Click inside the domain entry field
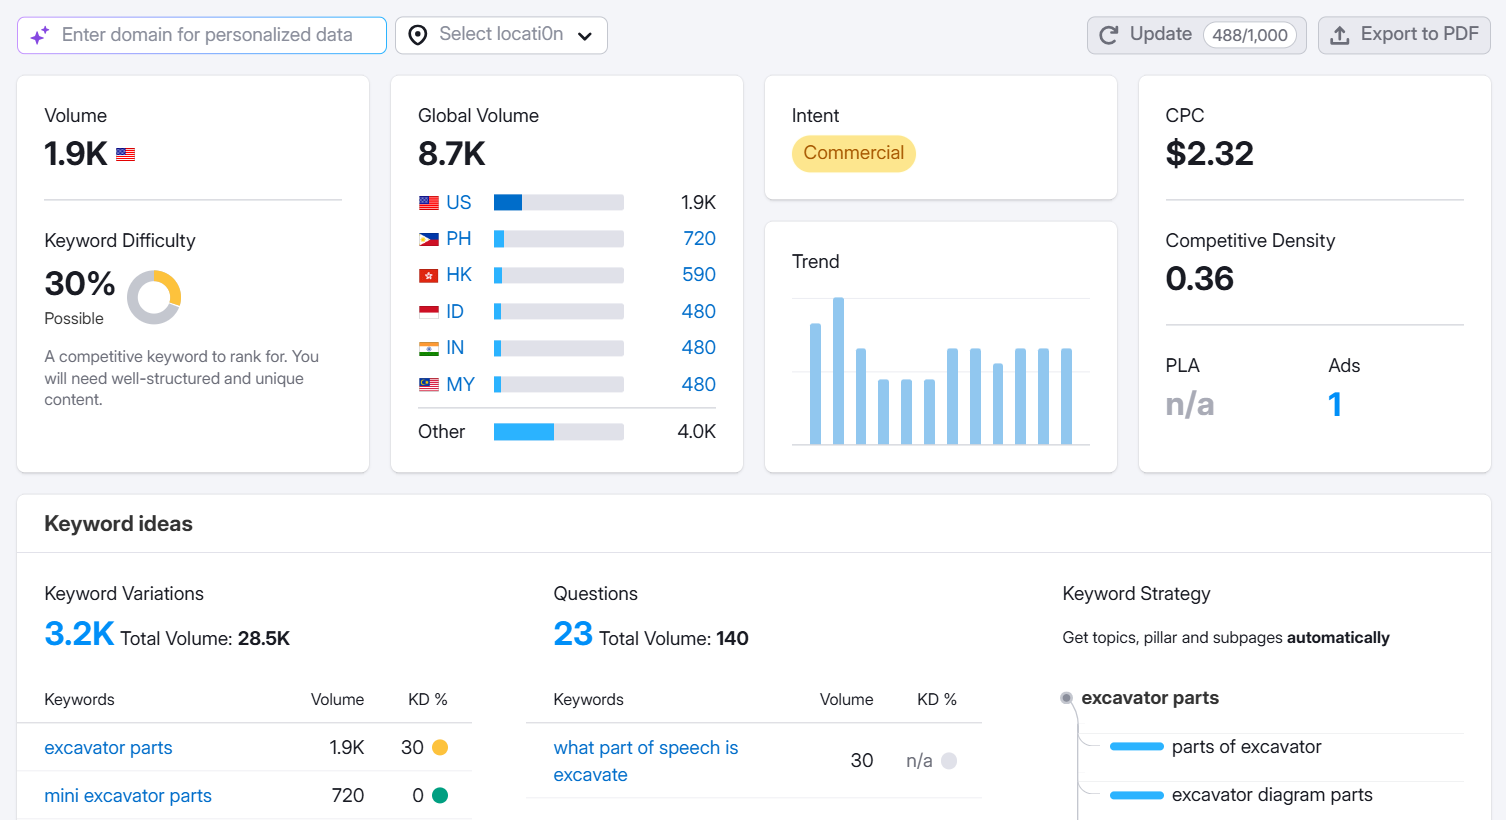Viewport: 1506px width, 820px height. (x=200, y=35)
